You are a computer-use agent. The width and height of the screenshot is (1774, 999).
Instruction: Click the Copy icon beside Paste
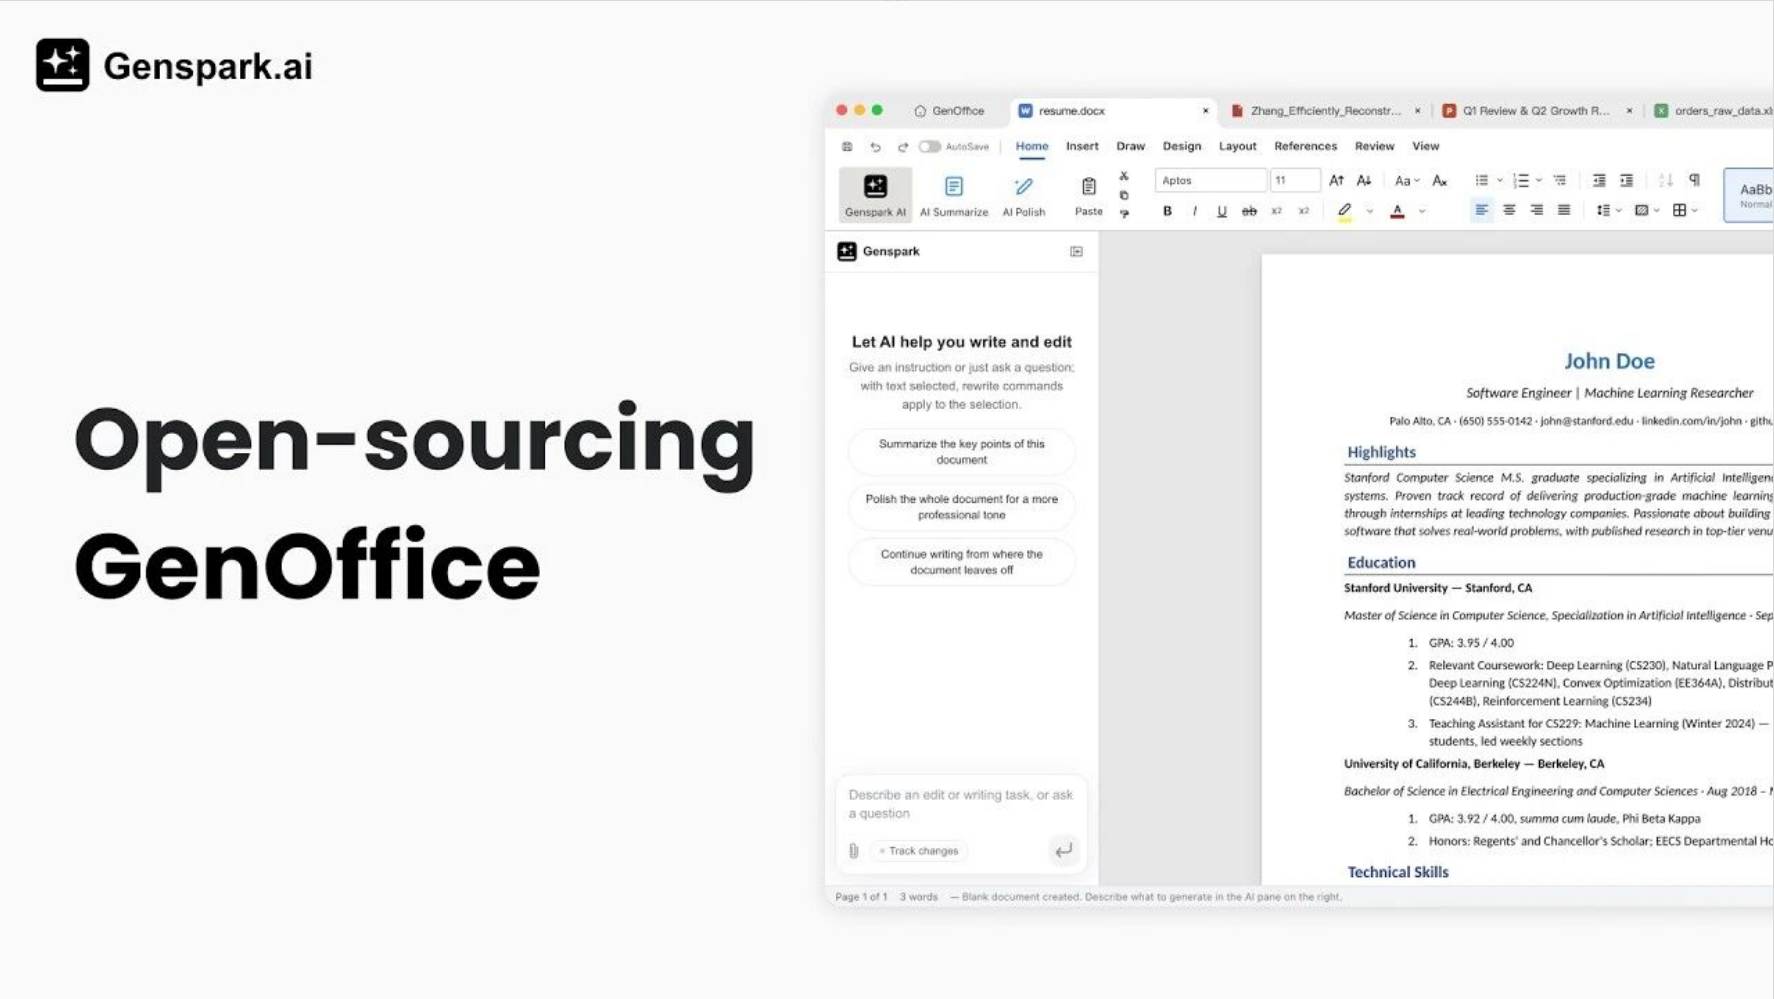point(1124,195)
